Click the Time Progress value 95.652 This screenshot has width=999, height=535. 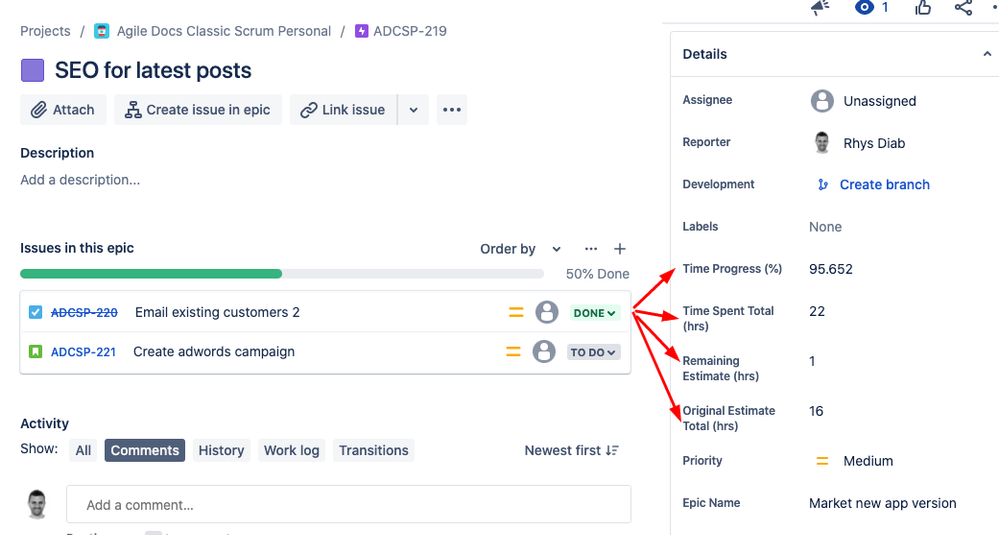point(831,269)
